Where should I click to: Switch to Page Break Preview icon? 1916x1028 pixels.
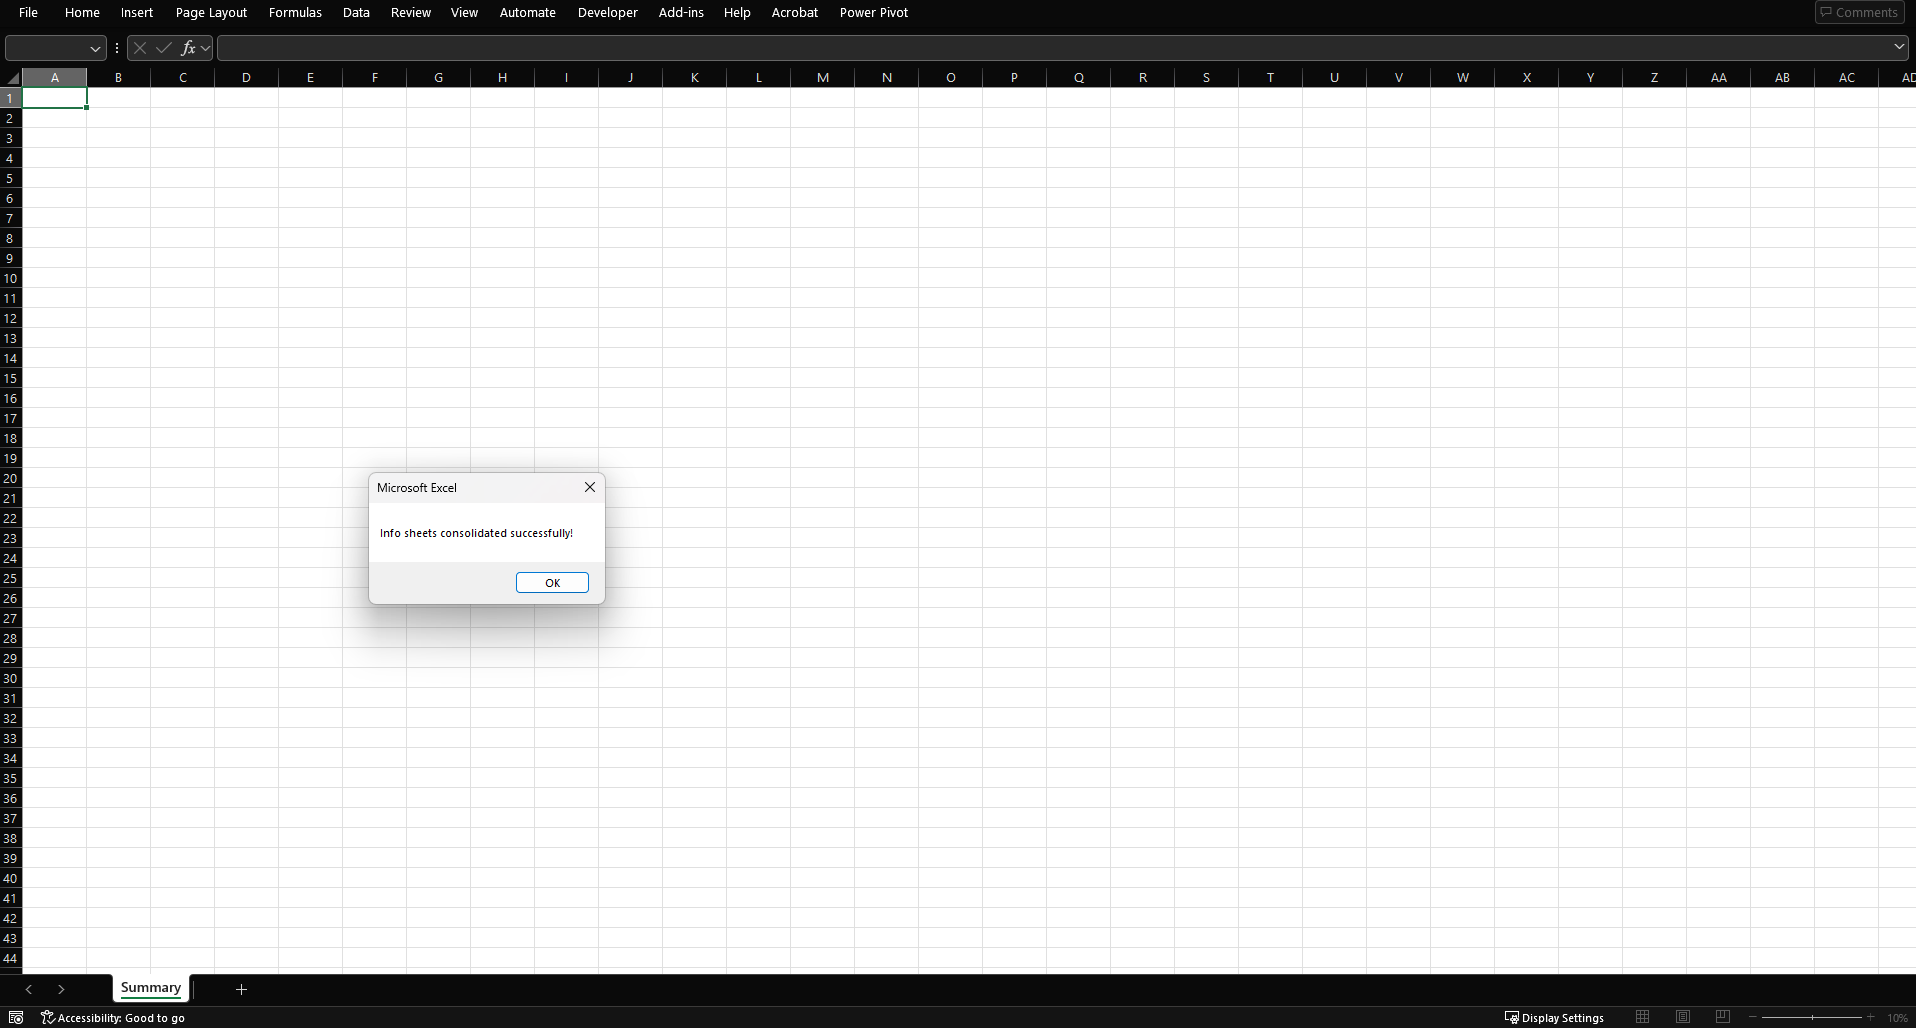pyautogui.click(x=1722, y=1017)
